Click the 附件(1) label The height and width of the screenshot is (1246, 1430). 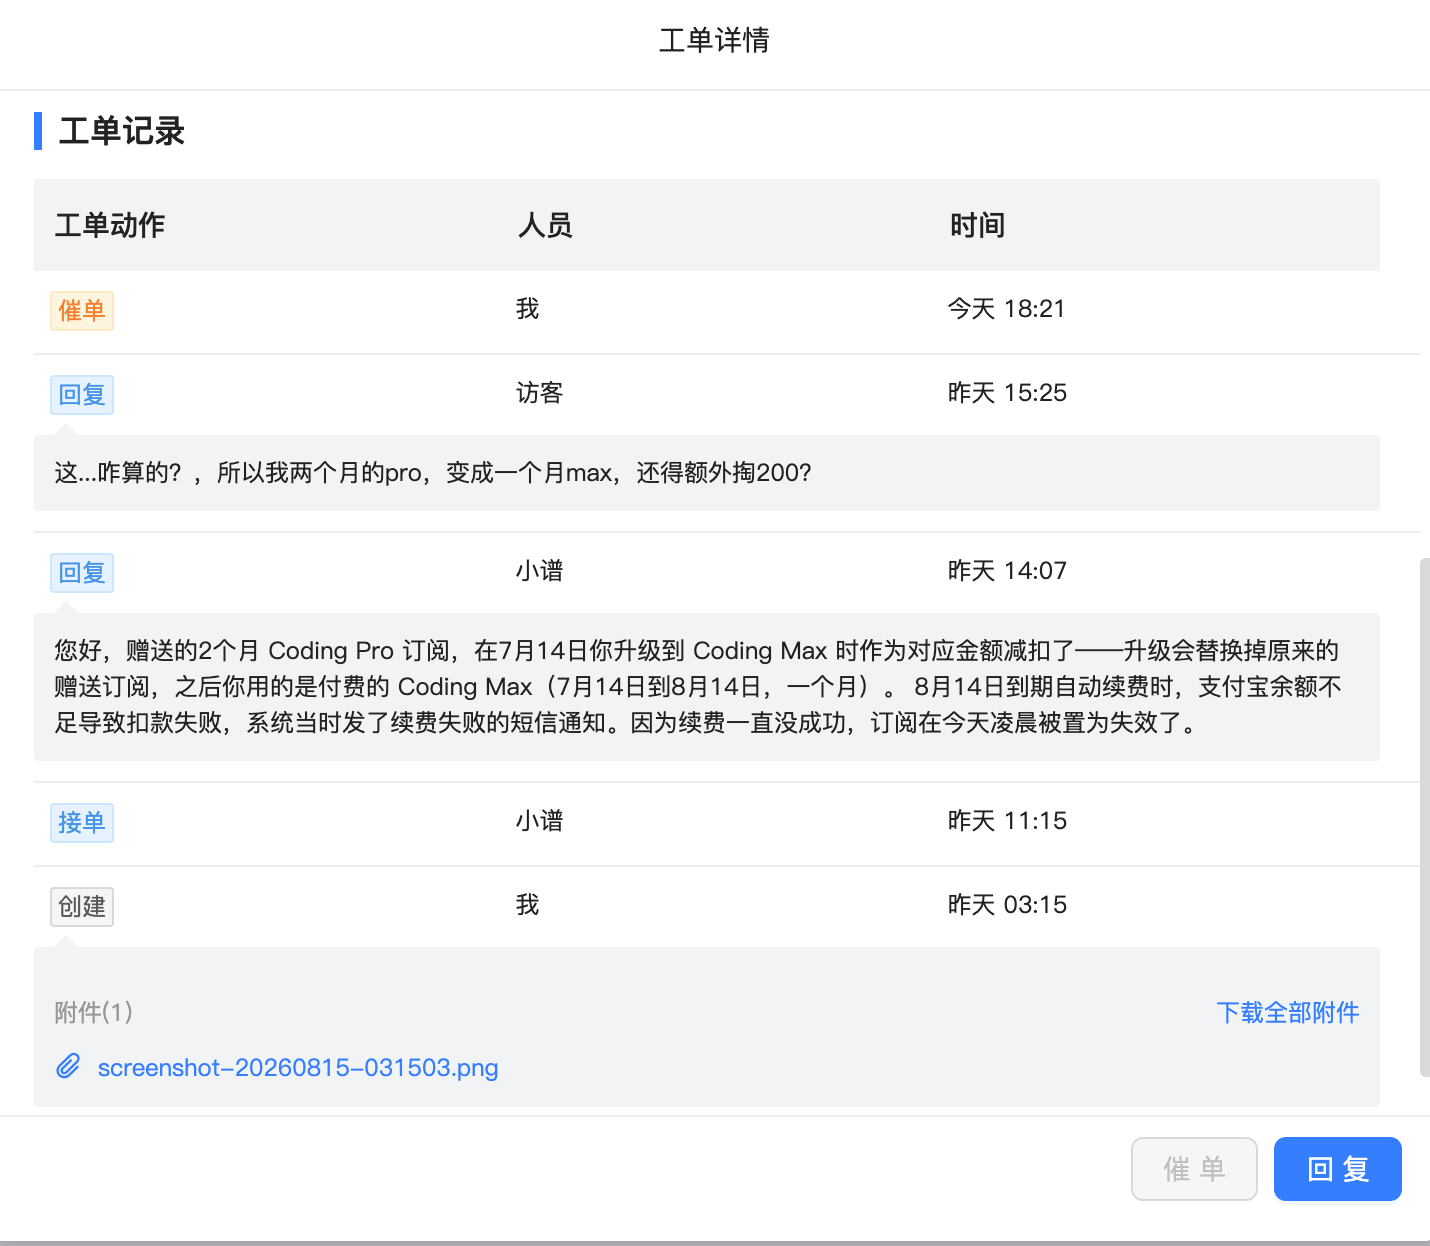pos(94,1012)
